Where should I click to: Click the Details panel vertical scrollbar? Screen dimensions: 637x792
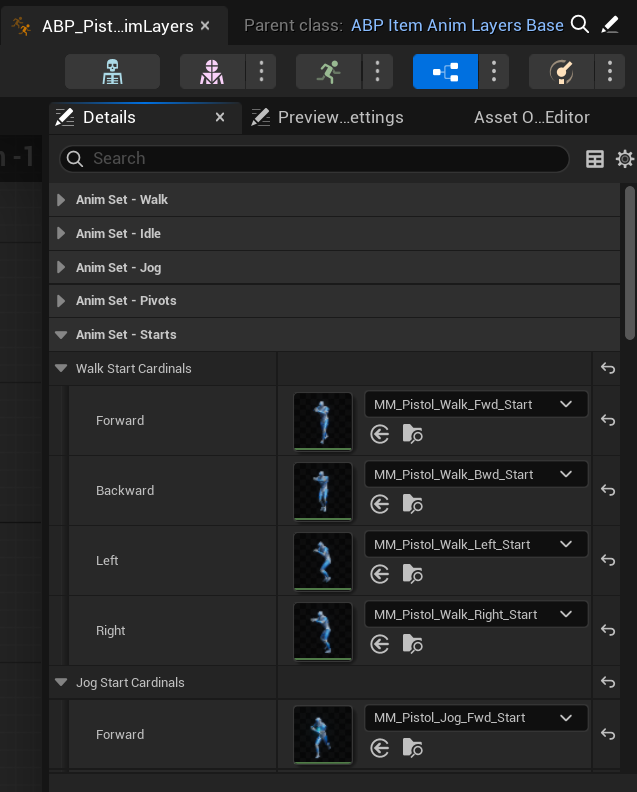629,263
